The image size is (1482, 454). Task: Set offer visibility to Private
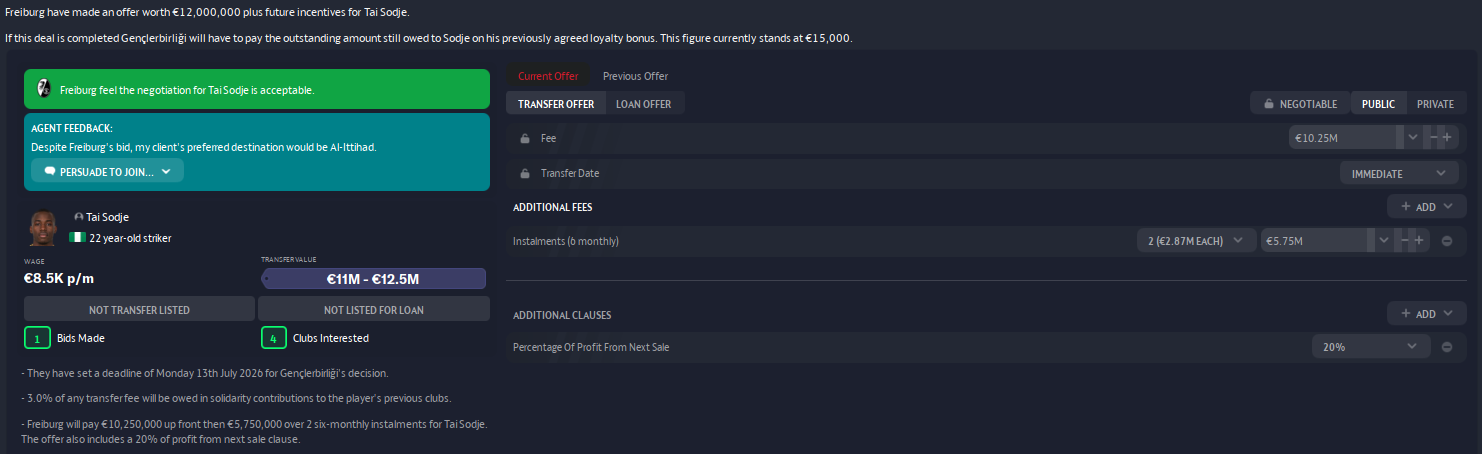tap(1435, 103)
